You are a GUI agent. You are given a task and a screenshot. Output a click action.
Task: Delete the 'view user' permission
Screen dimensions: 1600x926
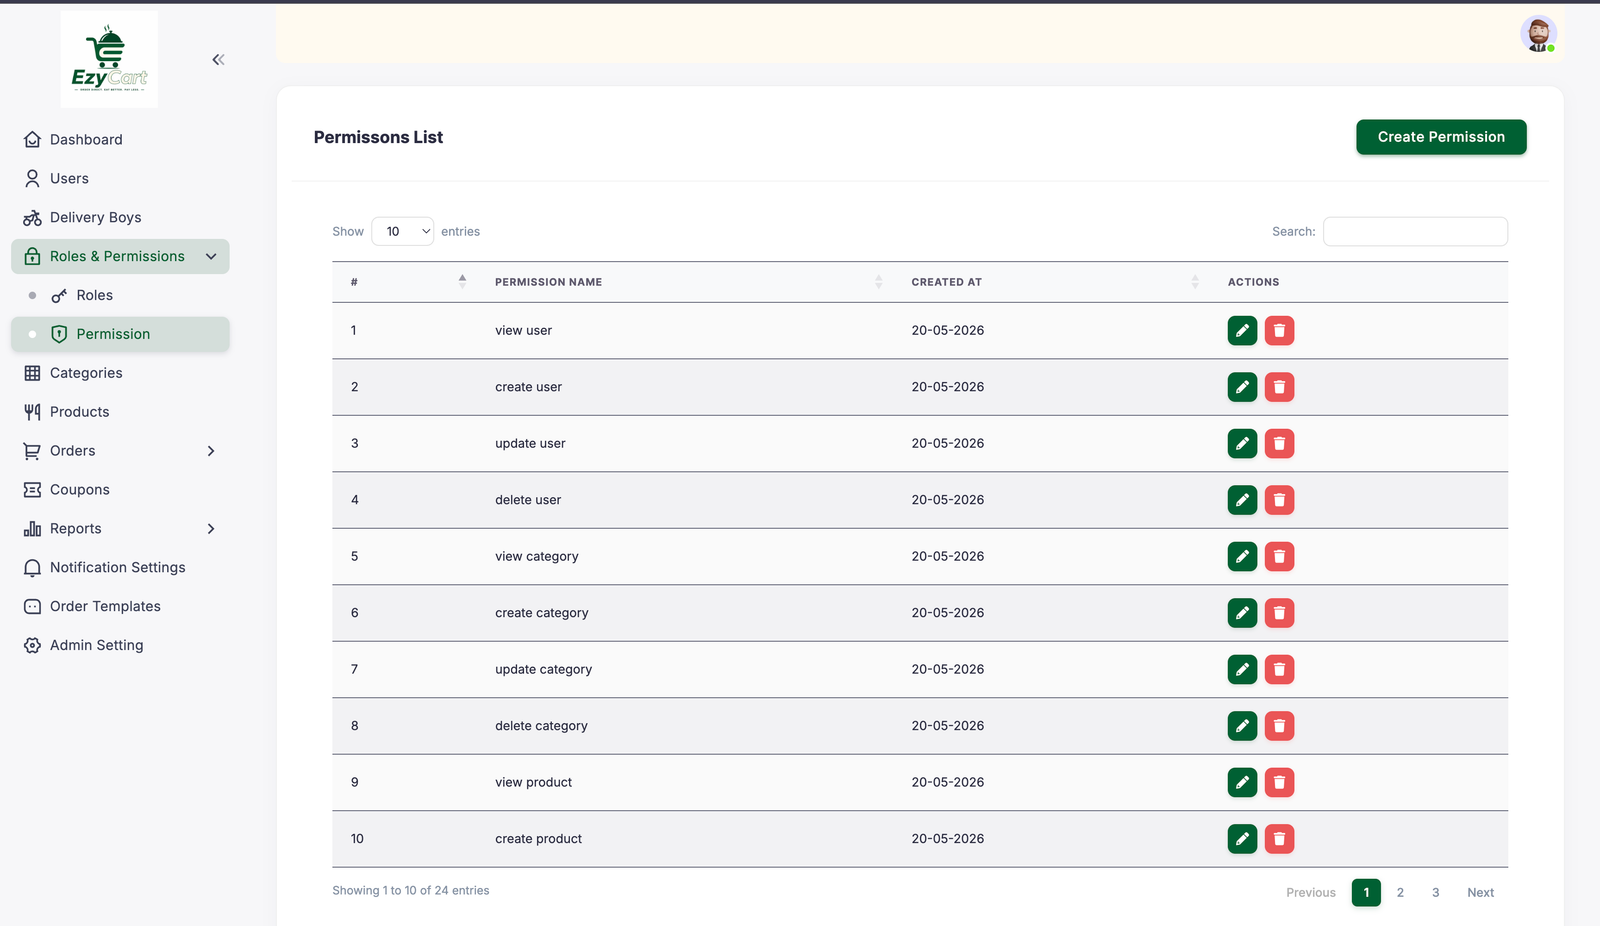click(1279, 331)
